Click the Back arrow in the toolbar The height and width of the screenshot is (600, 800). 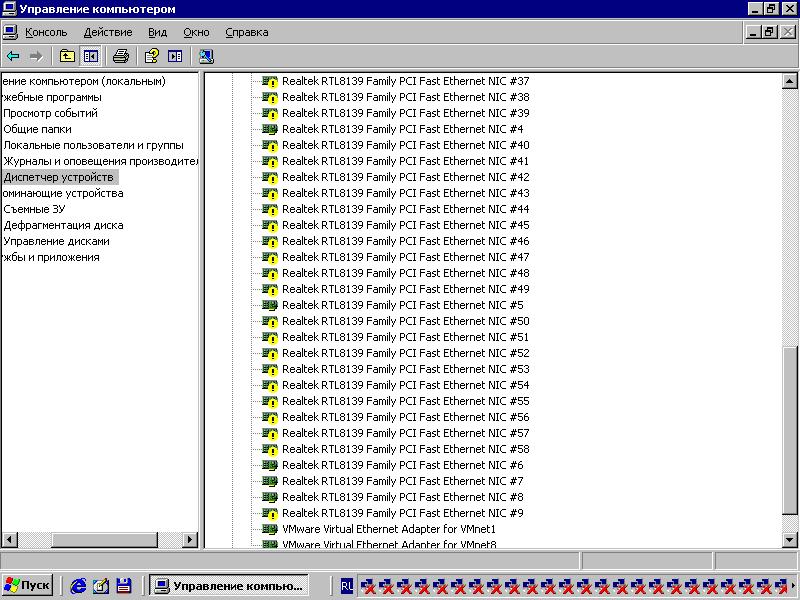[x=13, y=56]
